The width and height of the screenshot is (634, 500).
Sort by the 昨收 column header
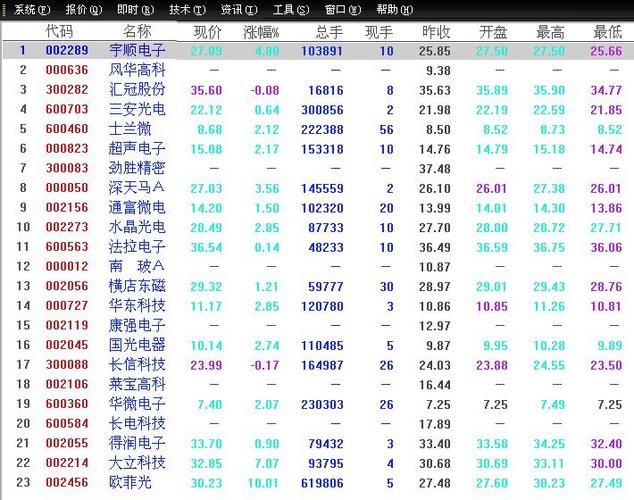coord(436,32)
